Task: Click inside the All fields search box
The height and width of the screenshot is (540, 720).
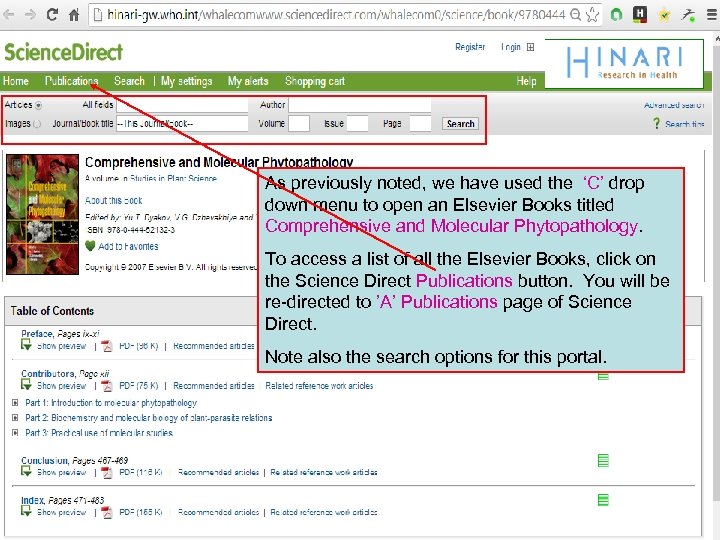Action: [x=182, y=105]
